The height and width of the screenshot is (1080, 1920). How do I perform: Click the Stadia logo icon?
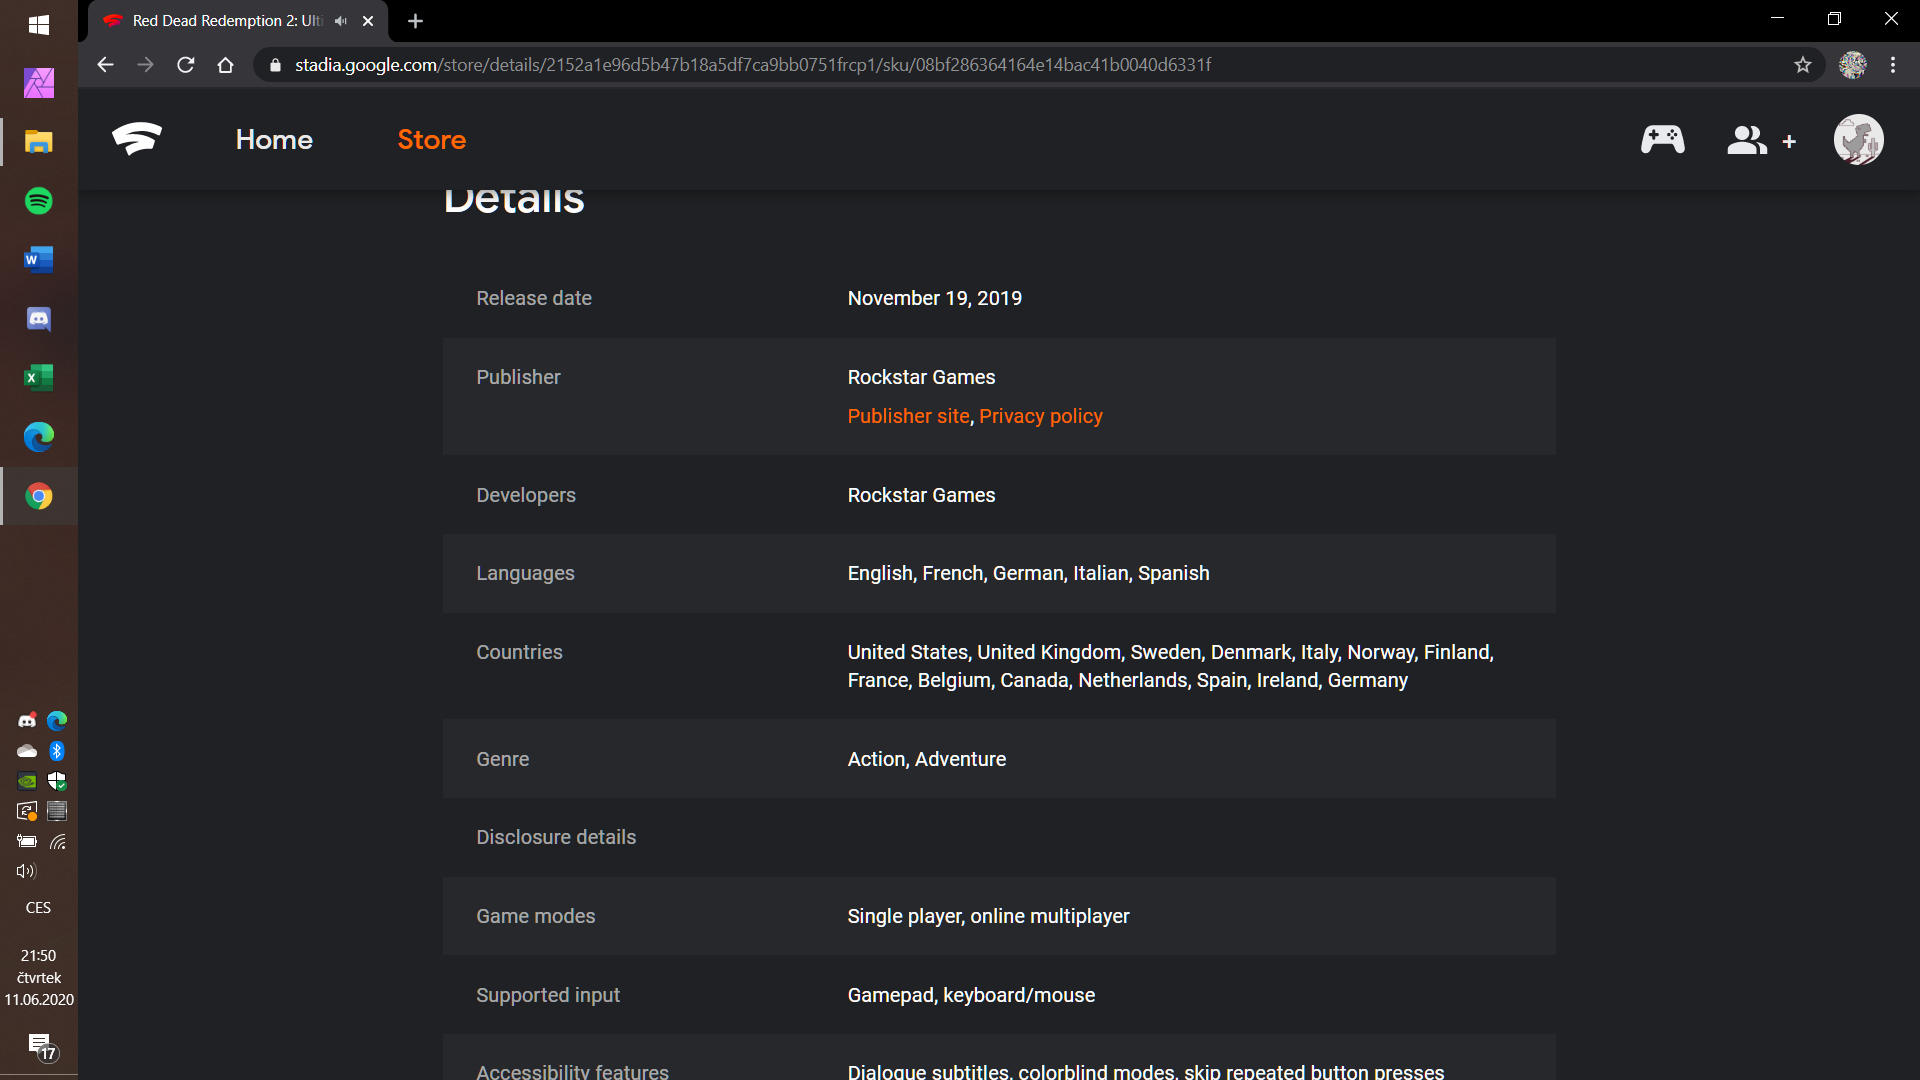click(x=137, y=139)
